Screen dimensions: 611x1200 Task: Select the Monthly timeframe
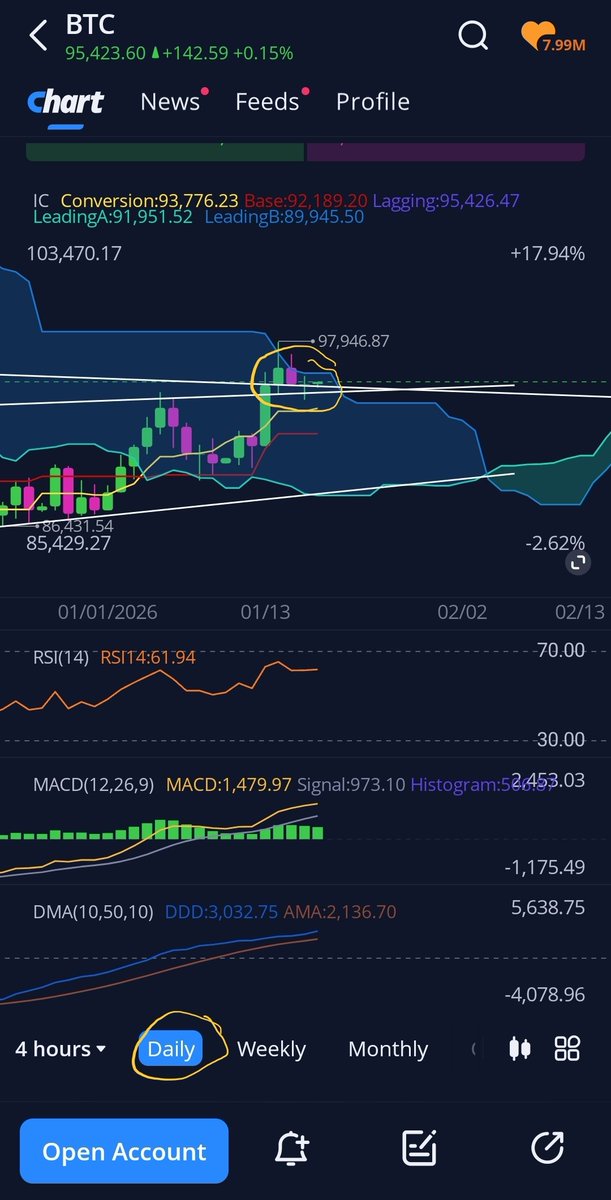point(388,1048)
